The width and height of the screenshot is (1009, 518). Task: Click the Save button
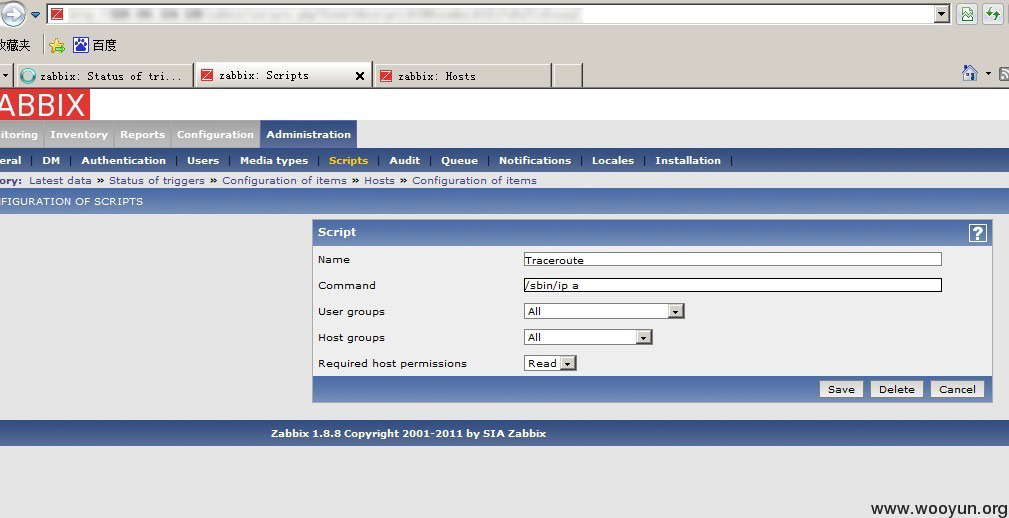pos(841,389)
